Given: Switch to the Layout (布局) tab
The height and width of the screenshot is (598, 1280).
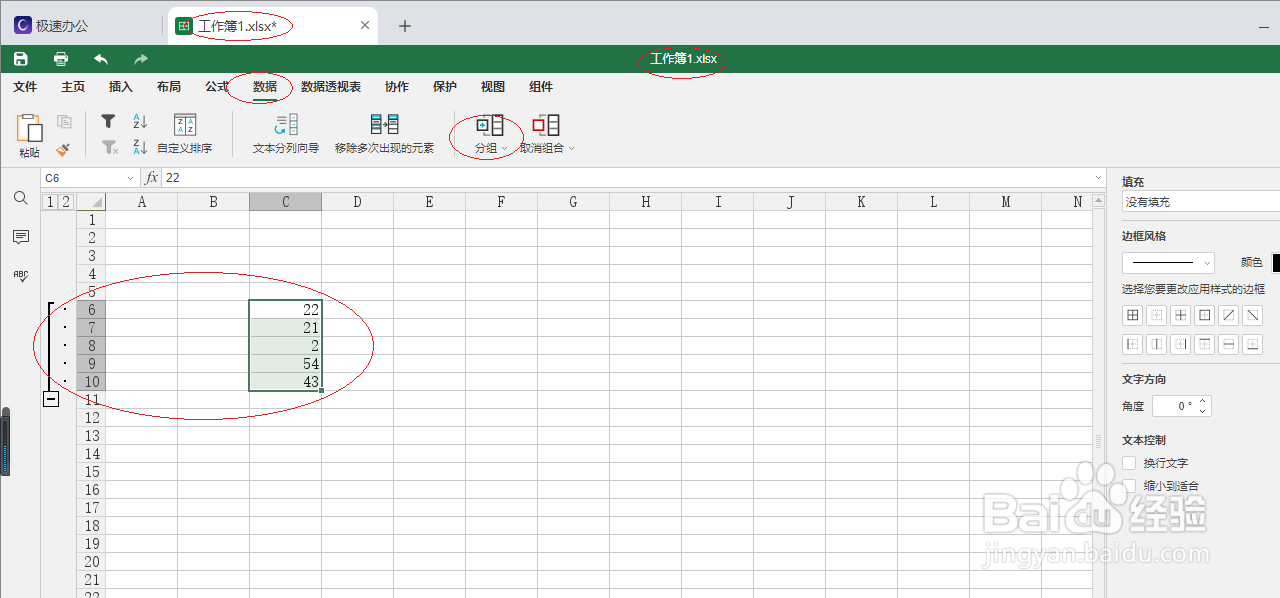Looking at the screenshot, I should 169,87.
